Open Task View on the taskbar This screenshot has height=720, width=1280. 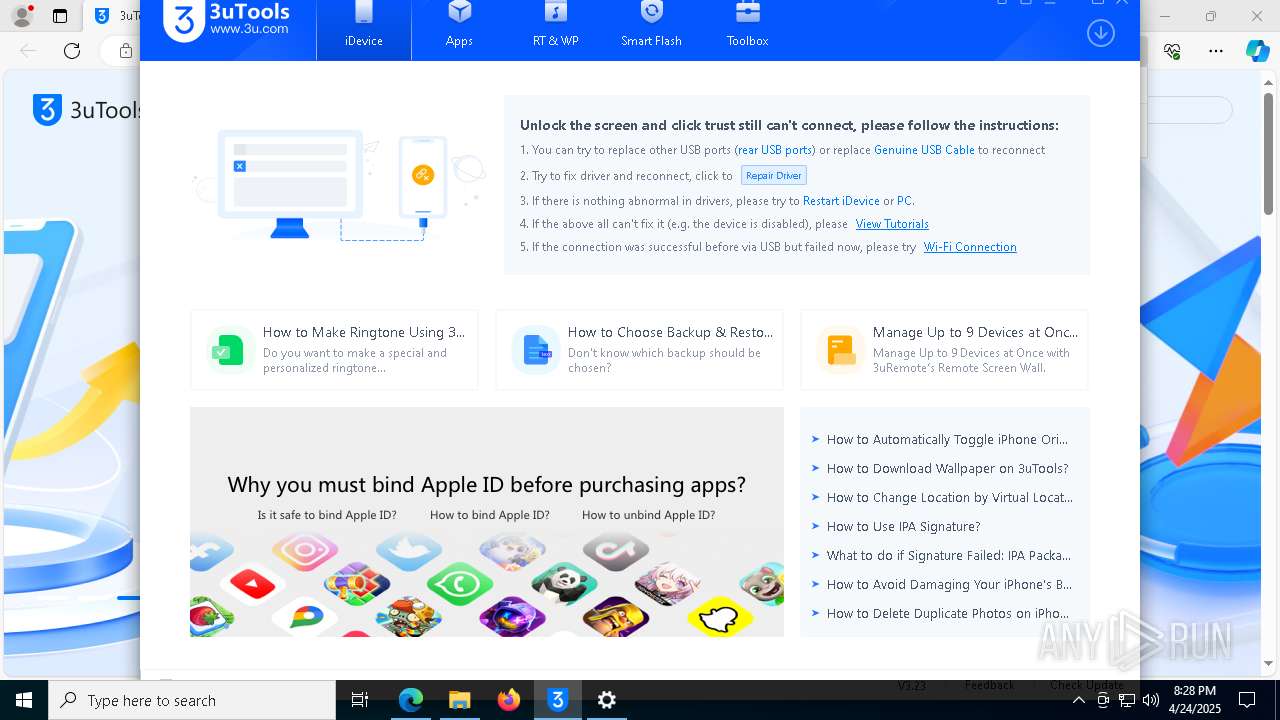[x=360, y=700]
